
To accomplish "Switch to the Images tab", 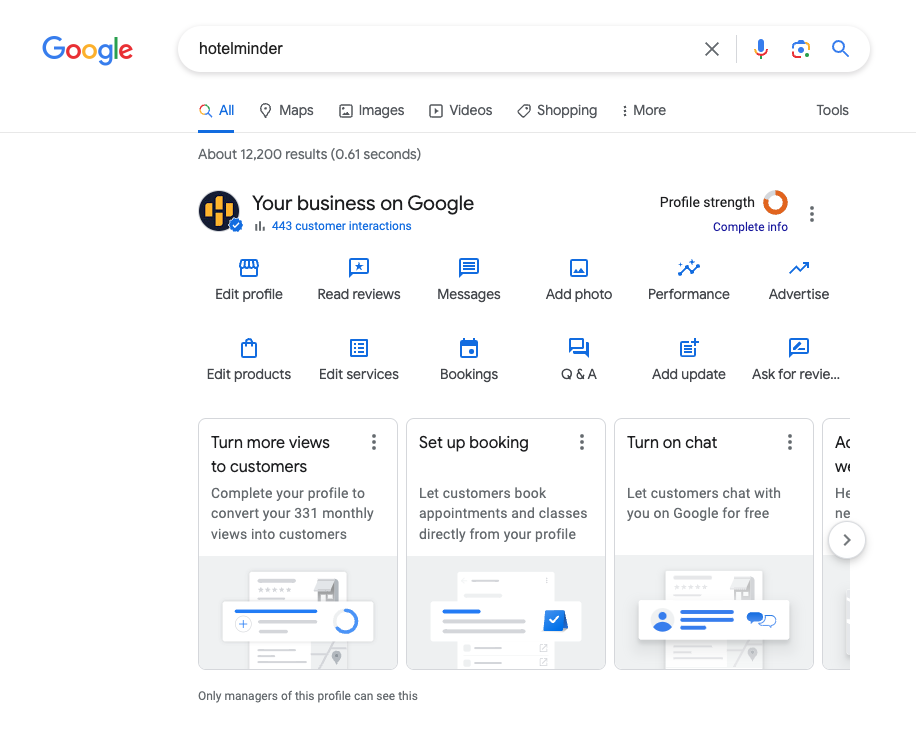I will coord(372,110).
